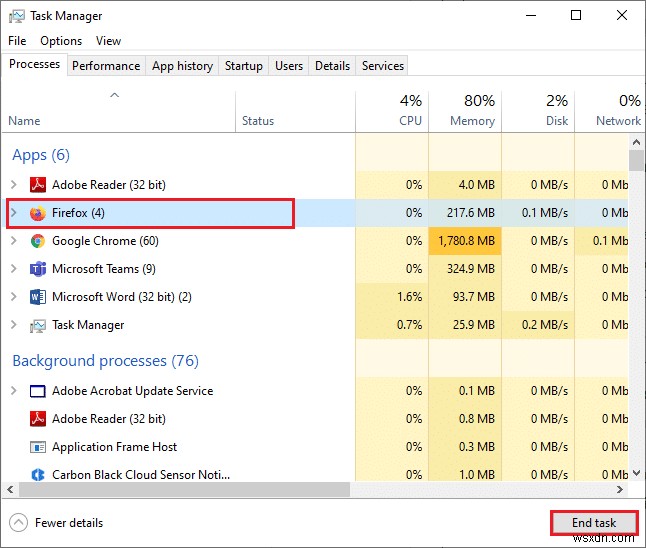Image resolution: width=646 pixels, height=548 pixels.
Task: Open the File menu
Action: 17,41
